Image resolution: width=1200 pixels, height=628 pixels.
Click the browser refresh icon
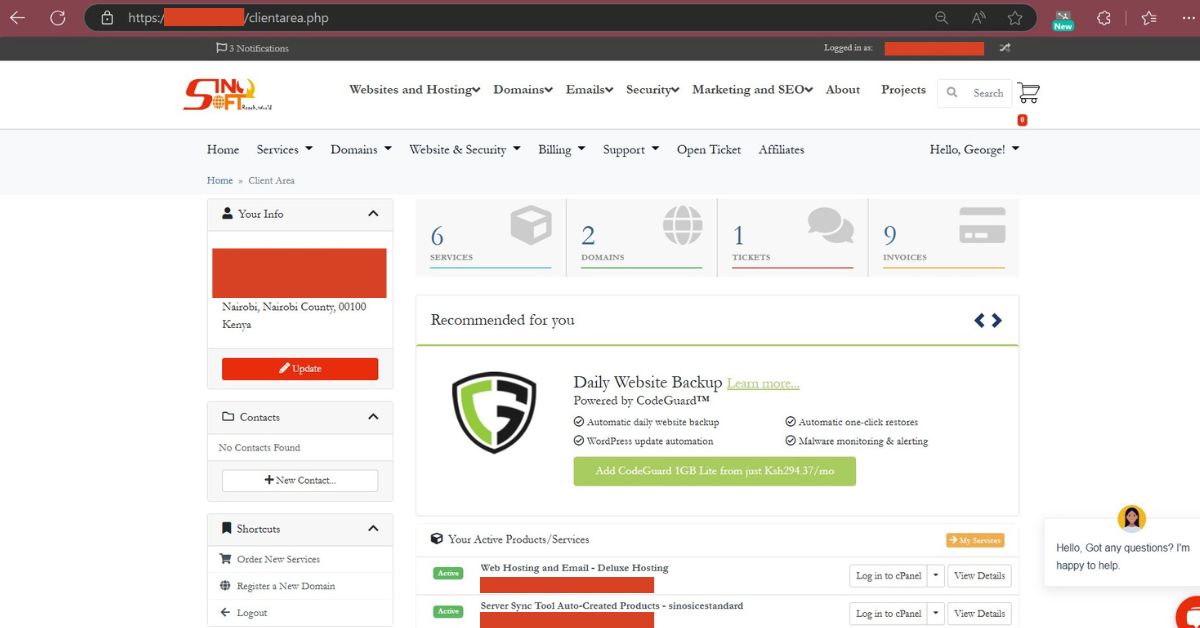(58, 18)
